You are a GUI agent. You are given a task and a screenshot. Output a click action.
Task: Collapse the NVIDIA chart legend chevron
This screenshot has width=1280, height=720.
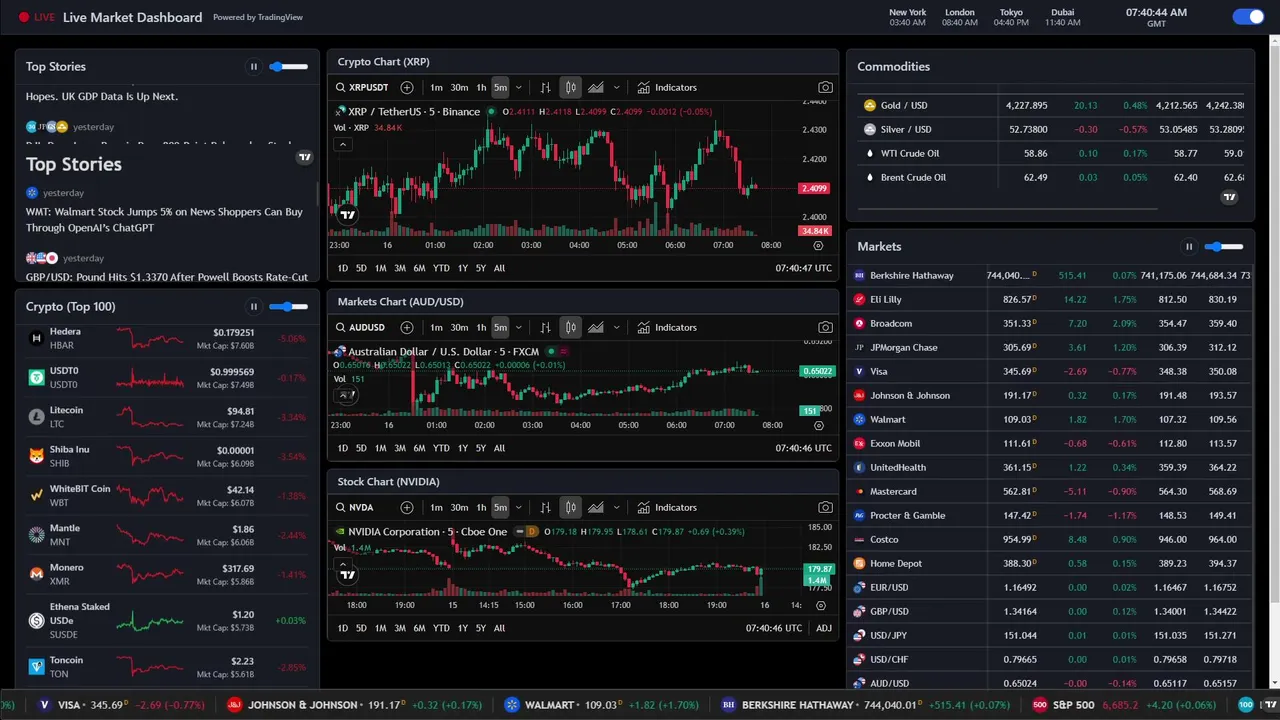(342, 564)
